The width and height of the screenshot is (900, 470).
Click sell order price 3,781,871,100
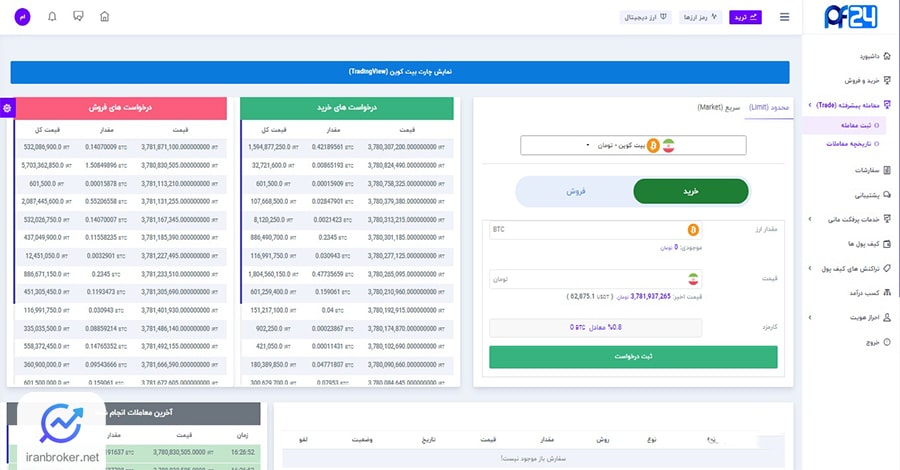(180, 147)
